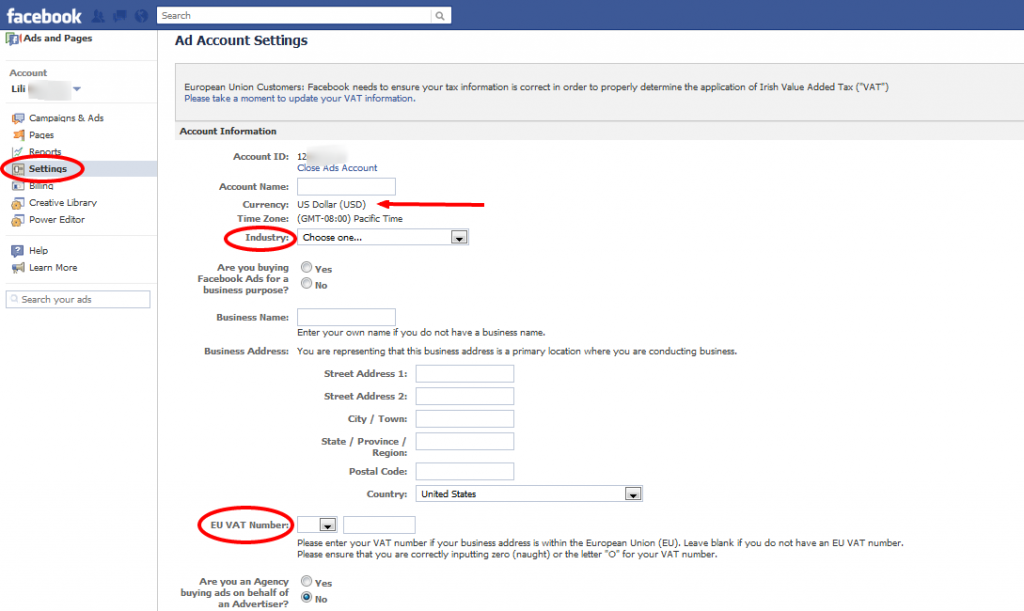Go to Pages in sidebar
Viewport: 1024px width, 611px height.
click(41, 135)
